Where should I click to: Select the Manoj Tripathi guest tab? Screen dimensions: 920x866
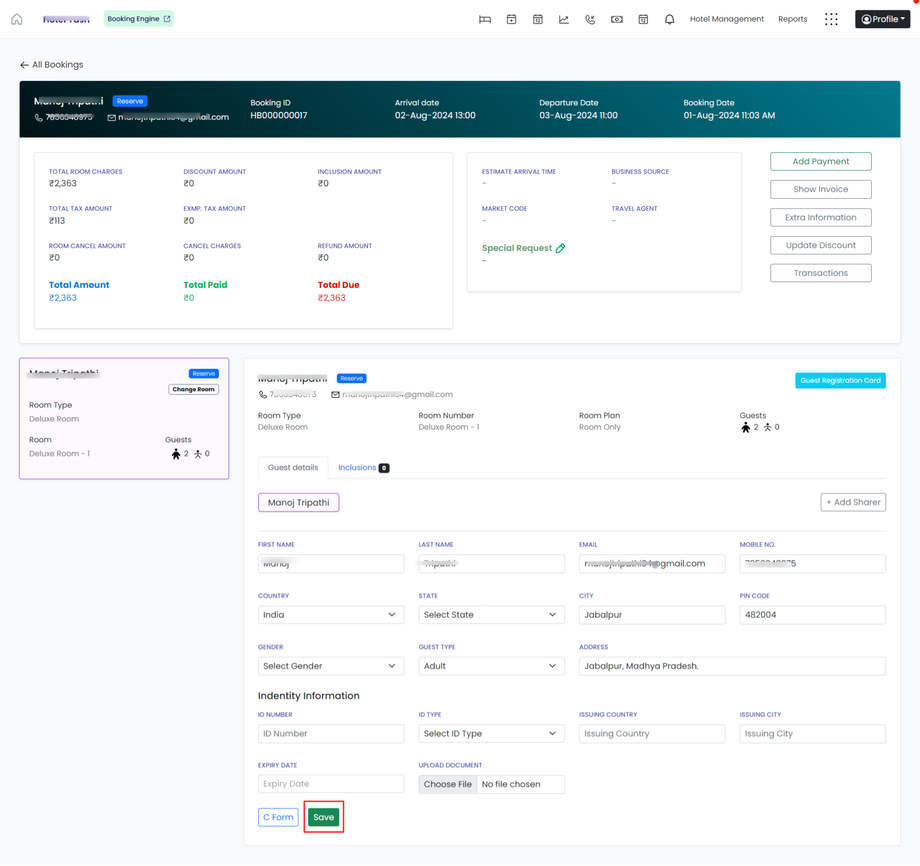(x=299, y=503)
